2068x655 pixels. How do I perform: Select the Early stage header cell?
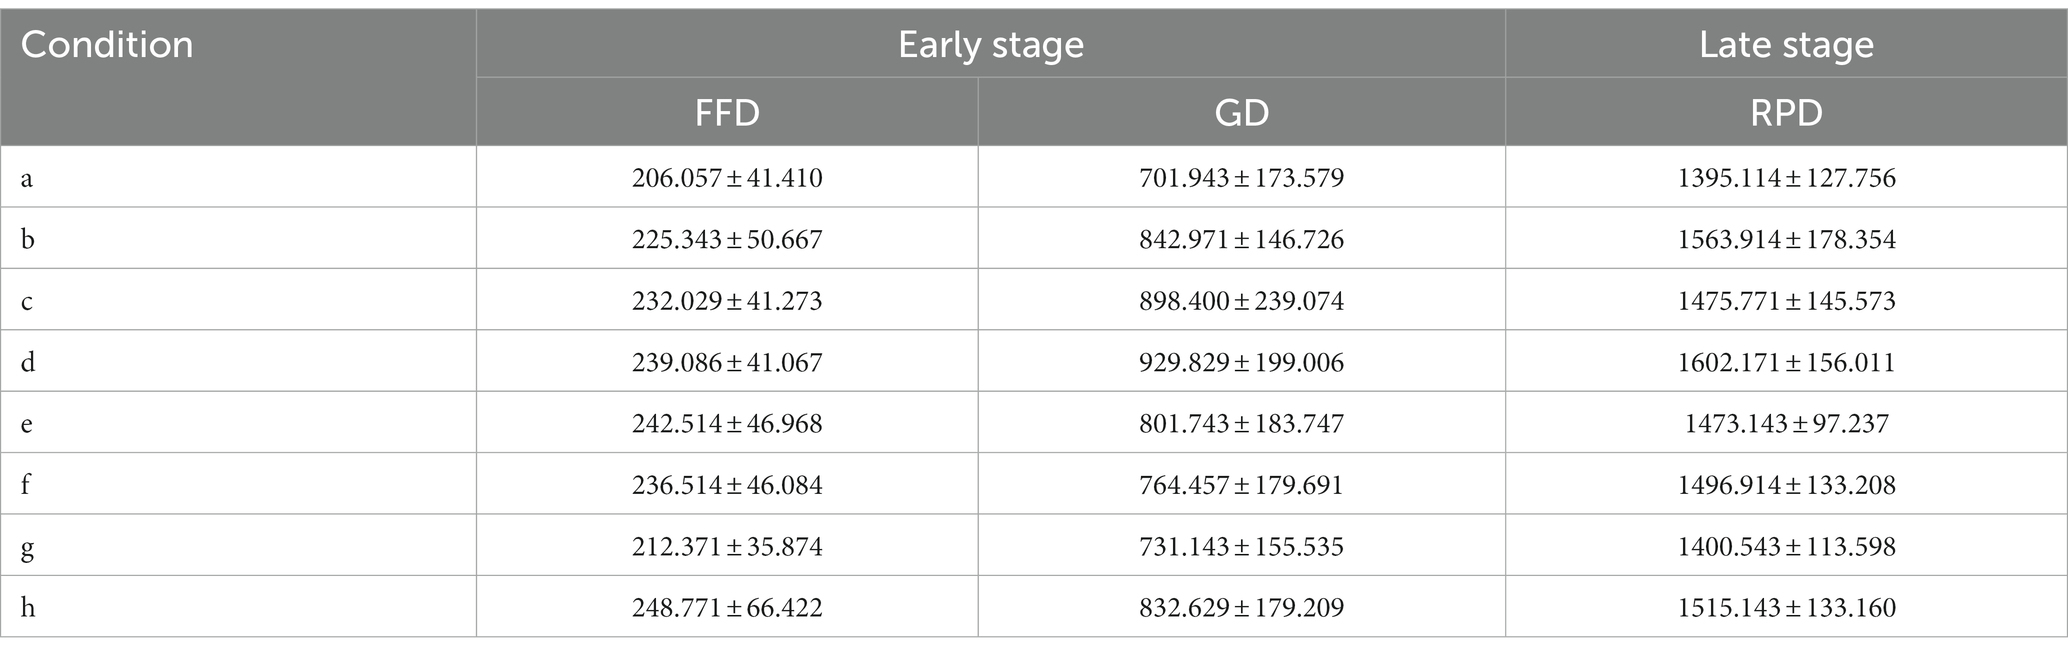[x=991, y=45]
